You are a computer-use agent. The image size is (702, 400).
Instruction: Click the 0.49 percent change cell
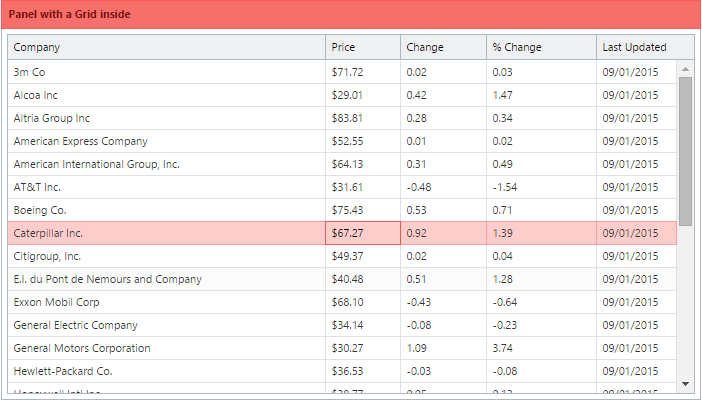[x=542, y=164]
